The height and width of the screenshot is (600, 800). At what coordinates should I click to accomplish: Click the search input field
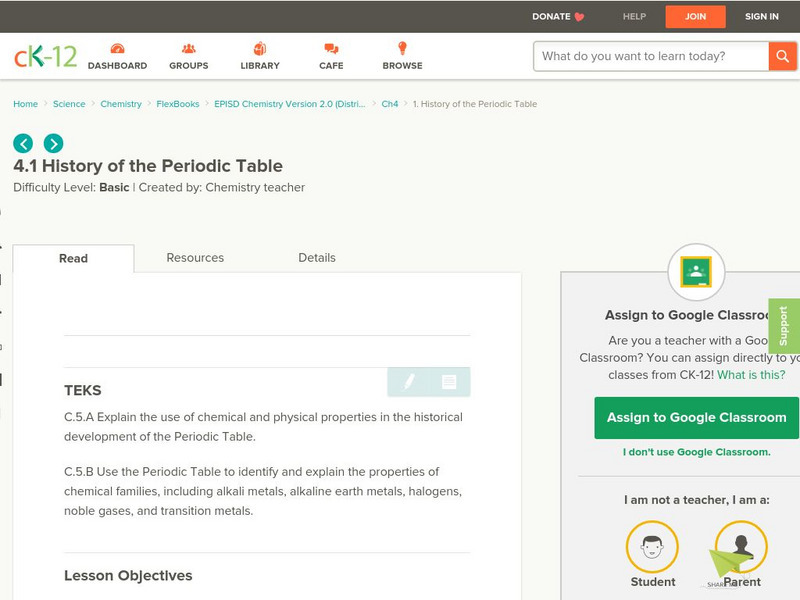pos(650,56)
